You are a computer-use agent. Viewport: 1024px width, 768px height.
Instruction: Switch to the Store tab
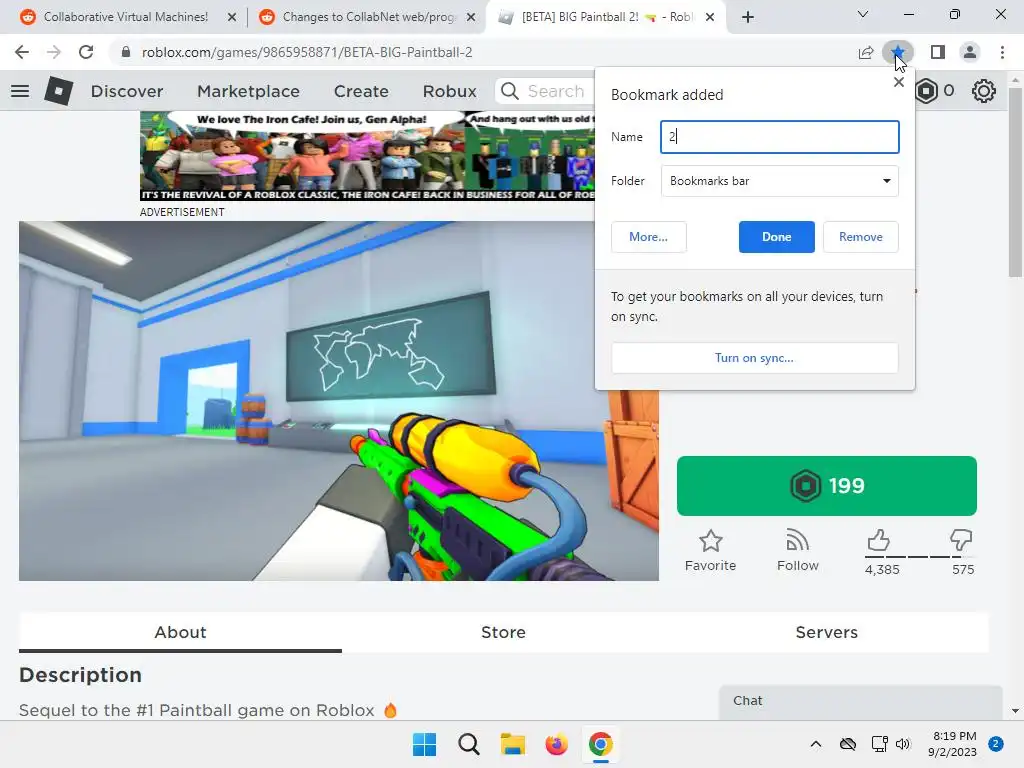[504, 632]
